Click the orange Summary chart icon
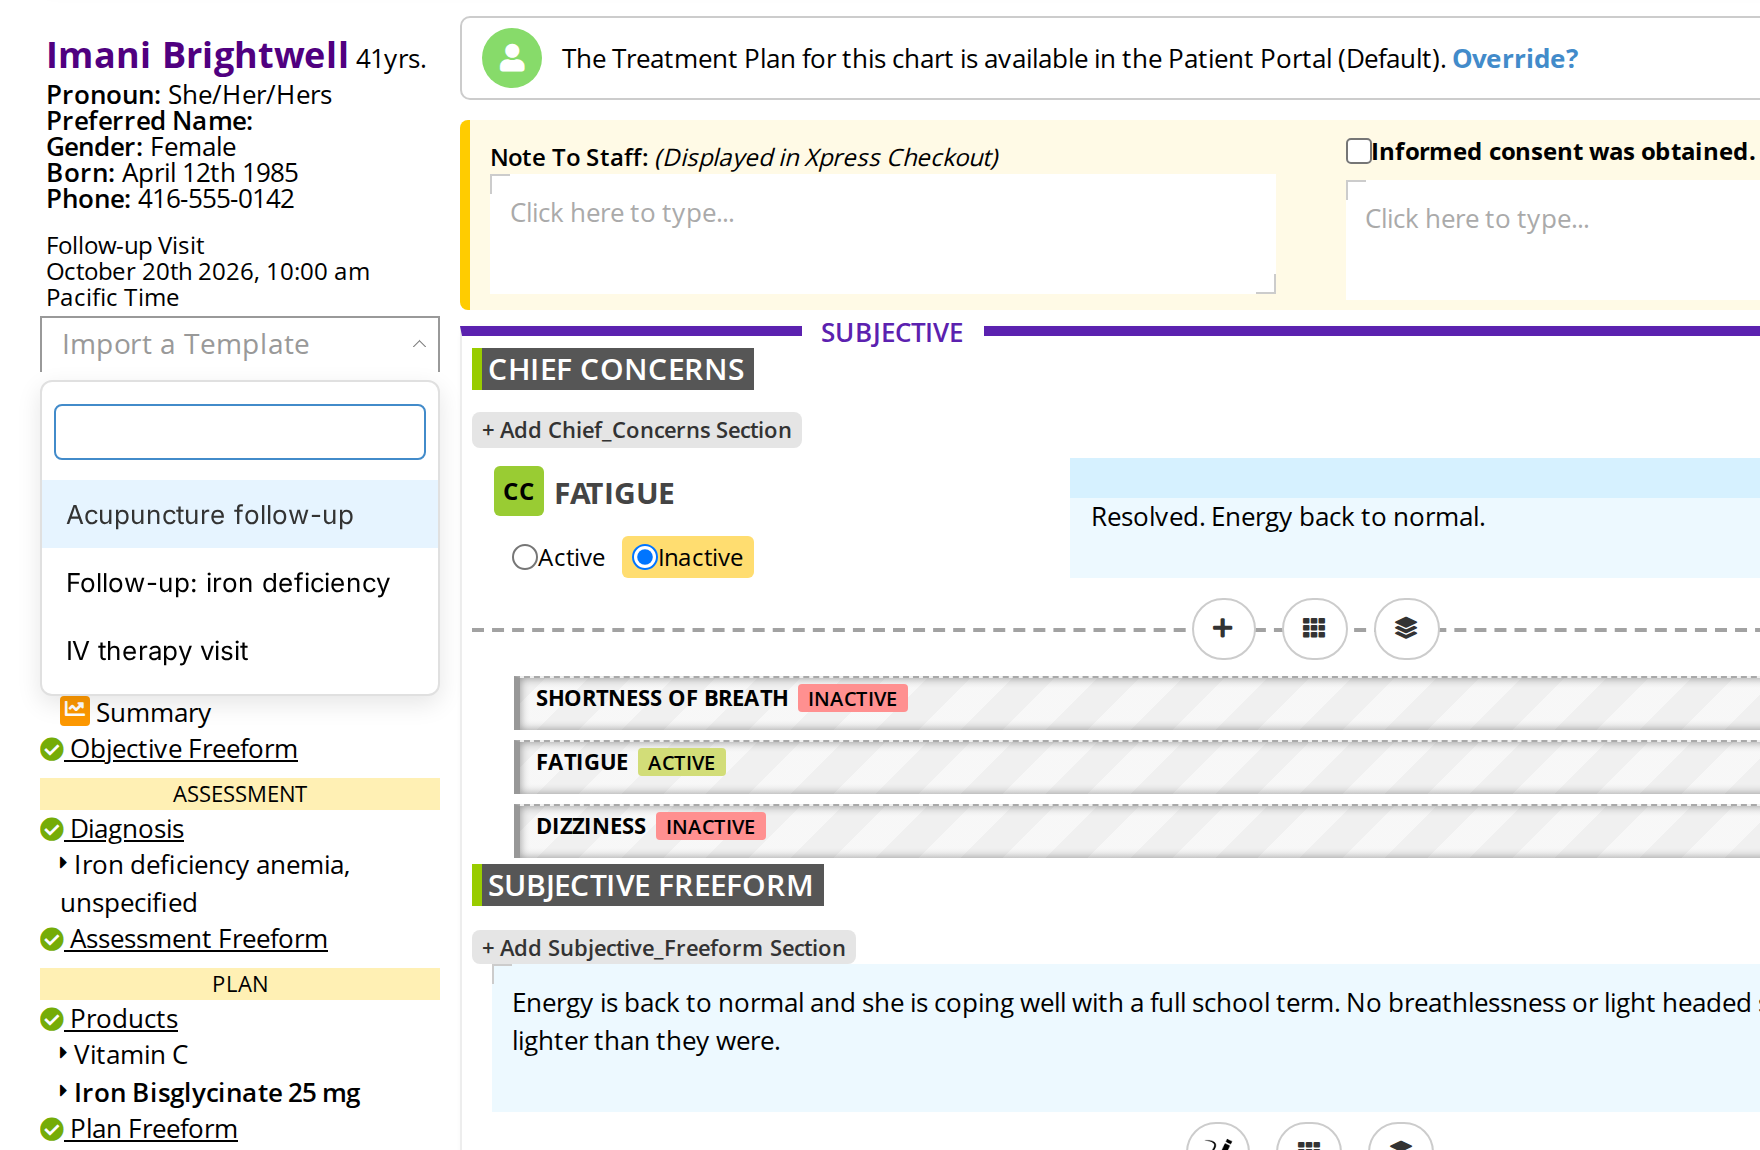Image resolution: width=1760 pixels, height=1150 pixels. pos(75,711)
